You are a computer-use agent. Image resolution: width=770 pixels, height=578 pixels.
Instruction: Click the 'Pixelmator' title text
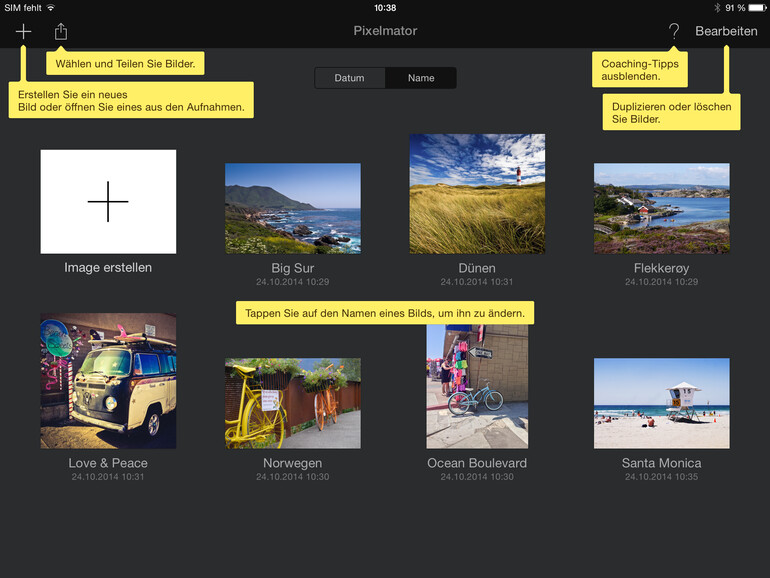tap(385, 30)
